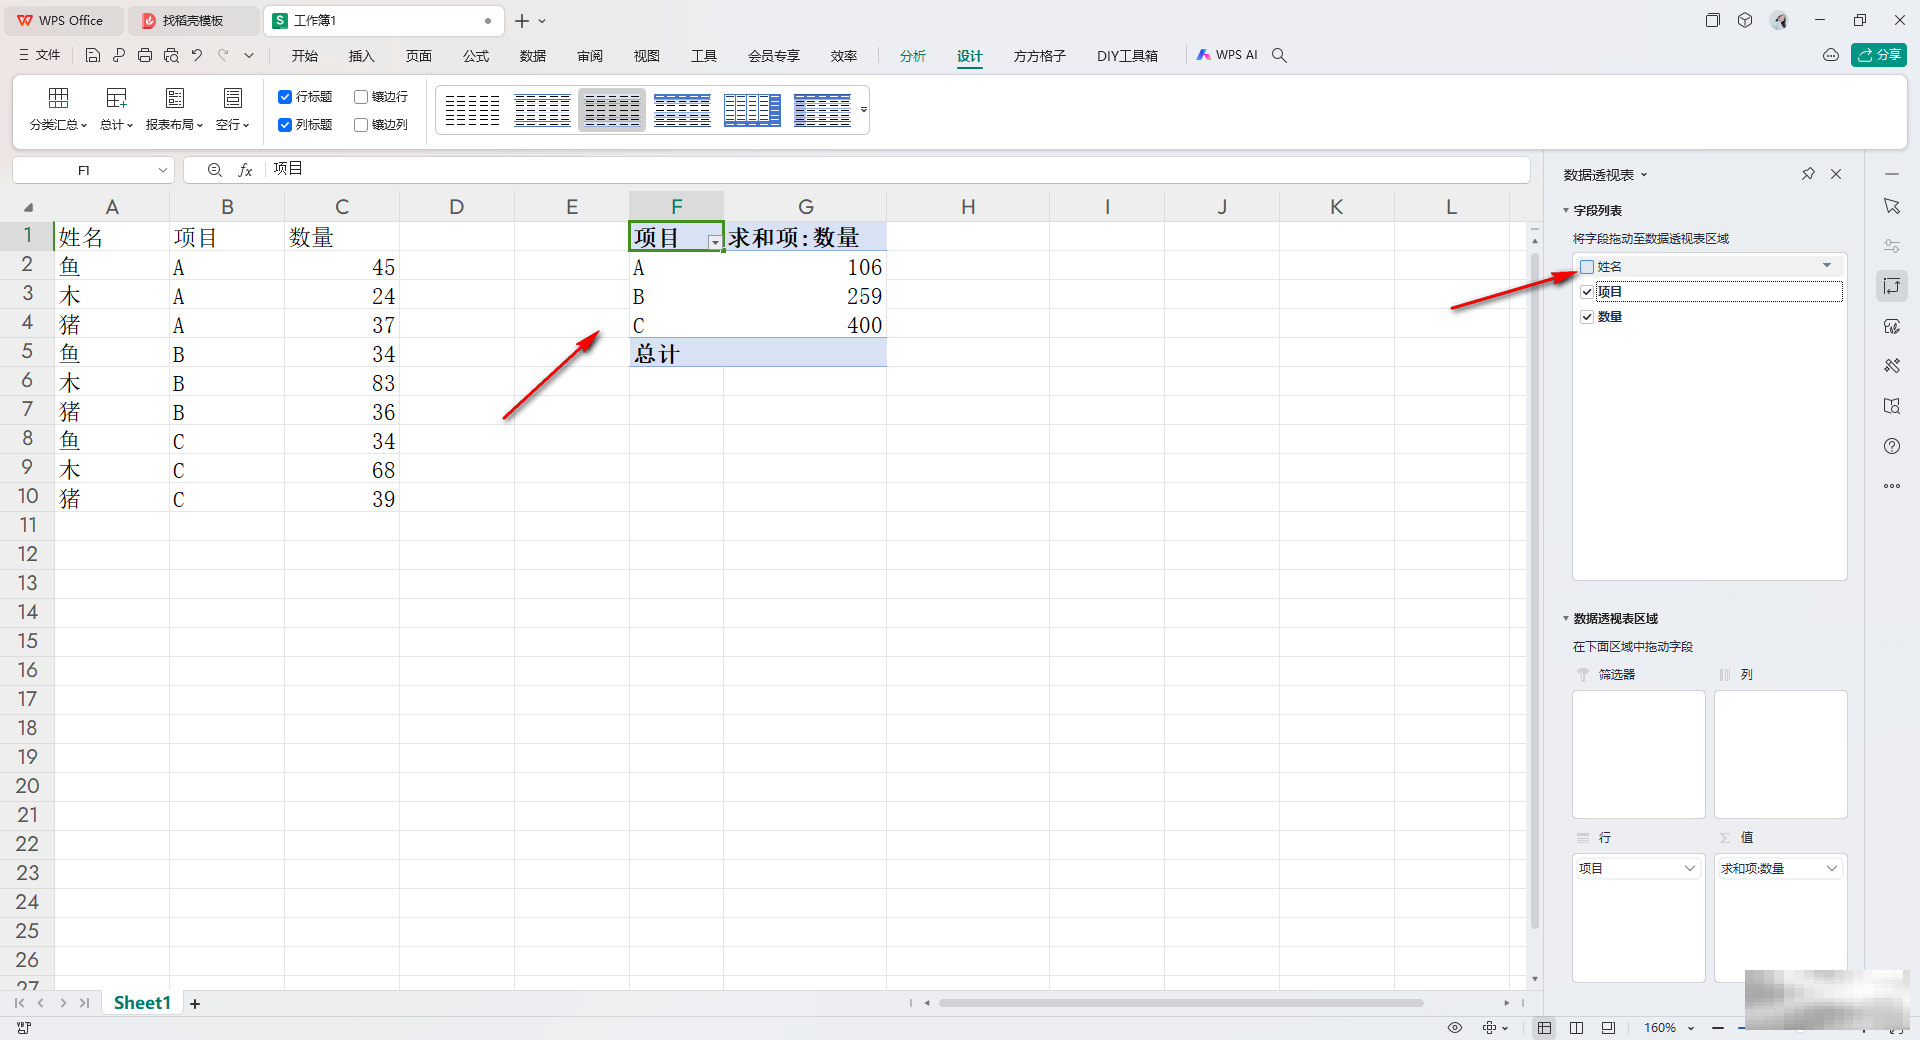
Task: Open the filter dropdown on cell F1 项目
Action: [x=714, y=243]
